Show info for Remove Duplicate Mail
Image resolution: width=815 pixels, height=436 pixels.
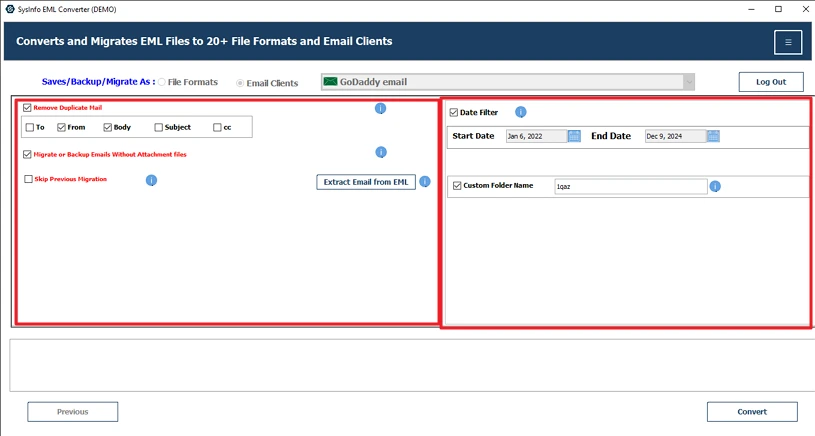[x=380, y=108]
